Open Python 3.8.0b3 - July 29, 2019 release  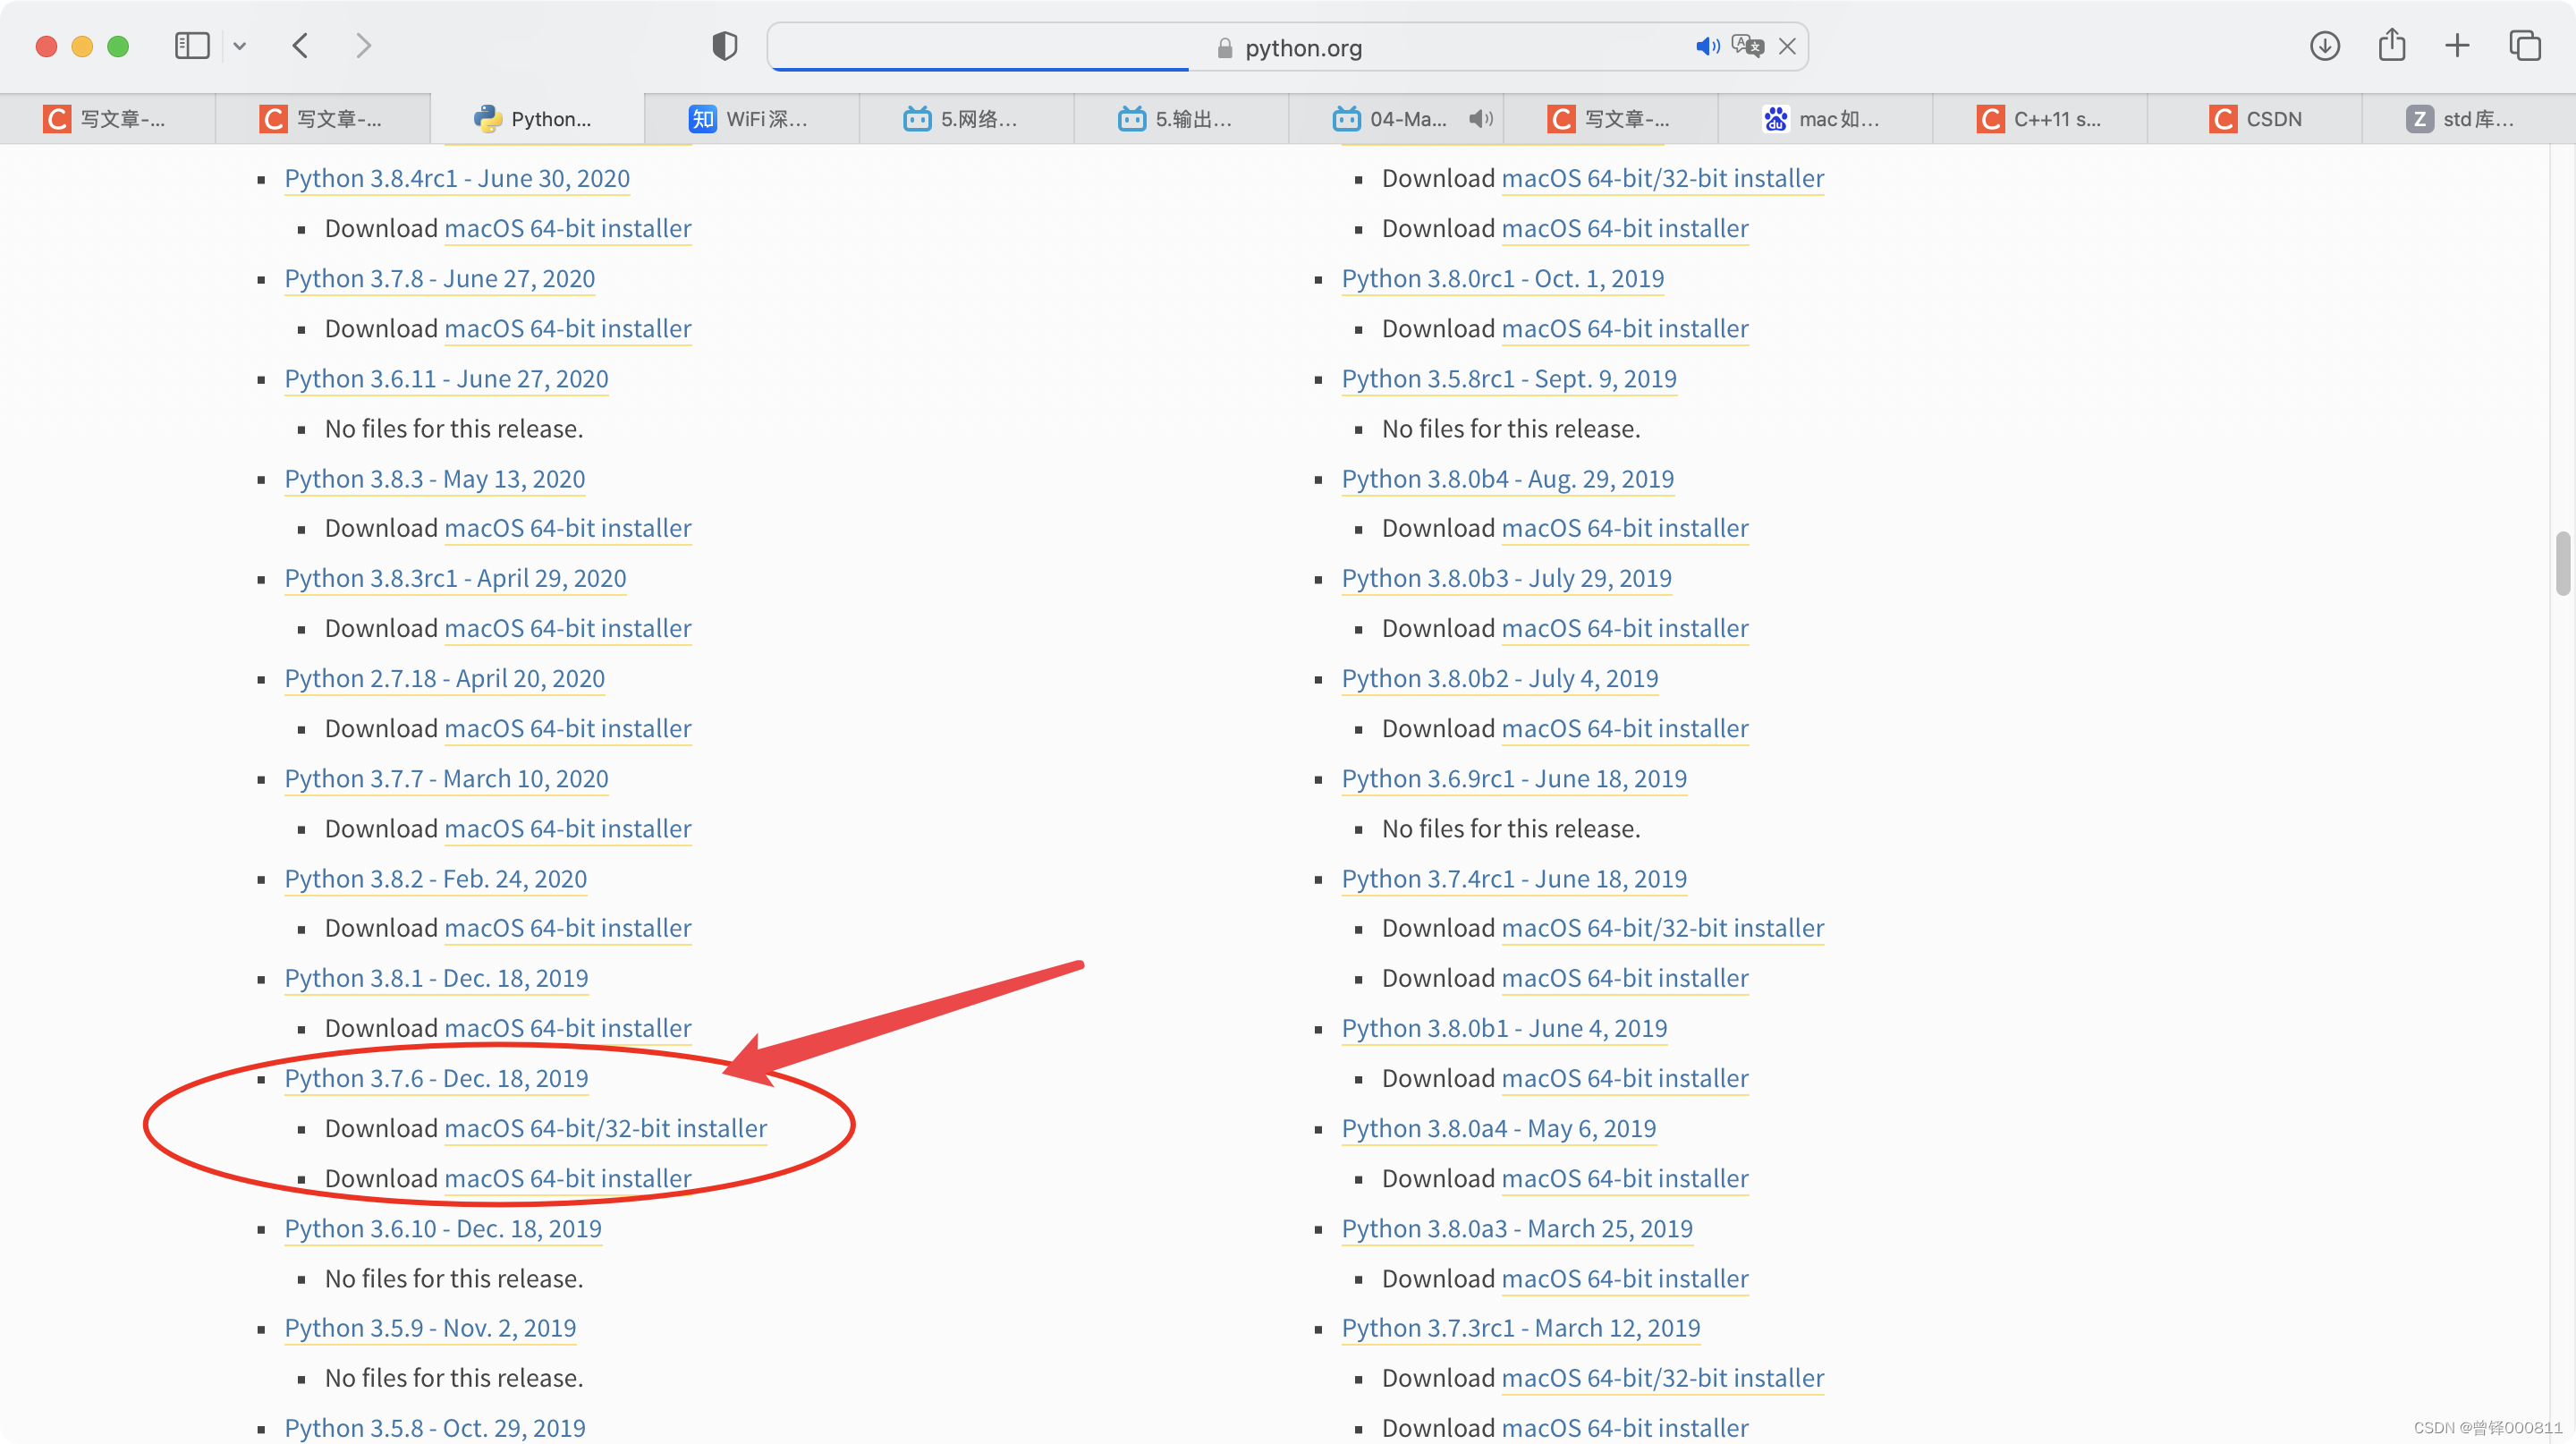click(1507, 578)
